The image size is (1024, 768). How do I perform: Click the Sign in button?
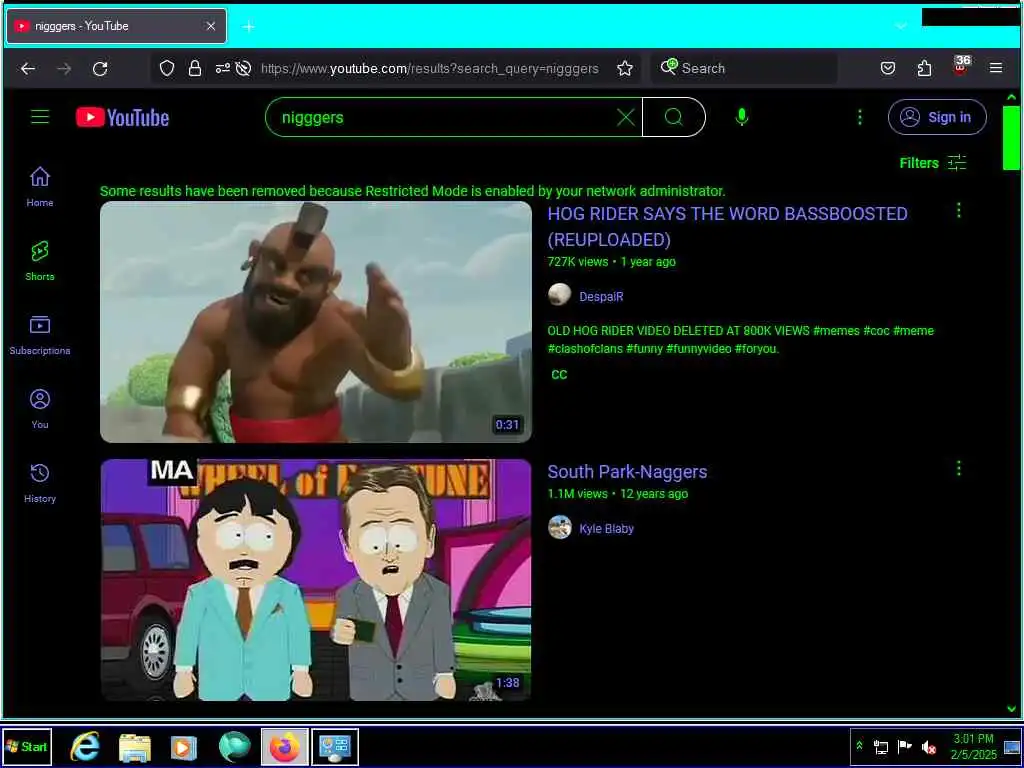(x=937, y=117)
